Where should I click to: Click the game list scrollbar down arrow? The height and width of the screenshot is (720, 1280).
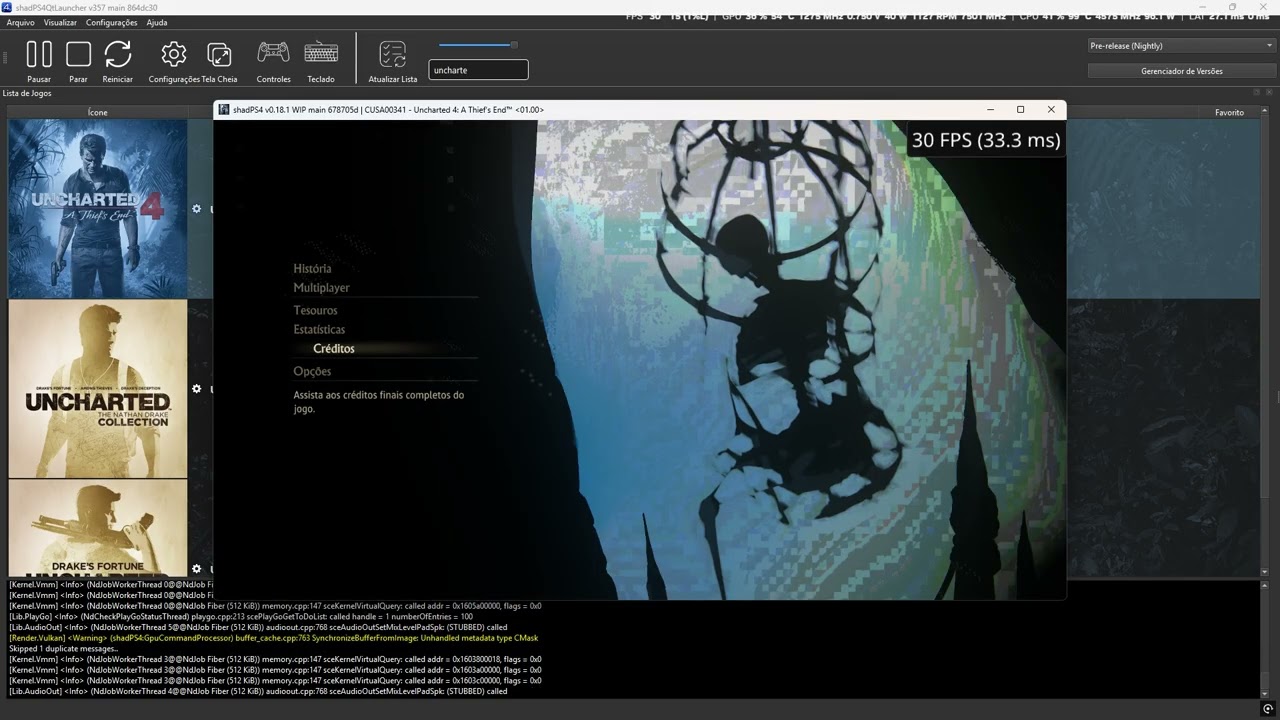coord(1265,572)
